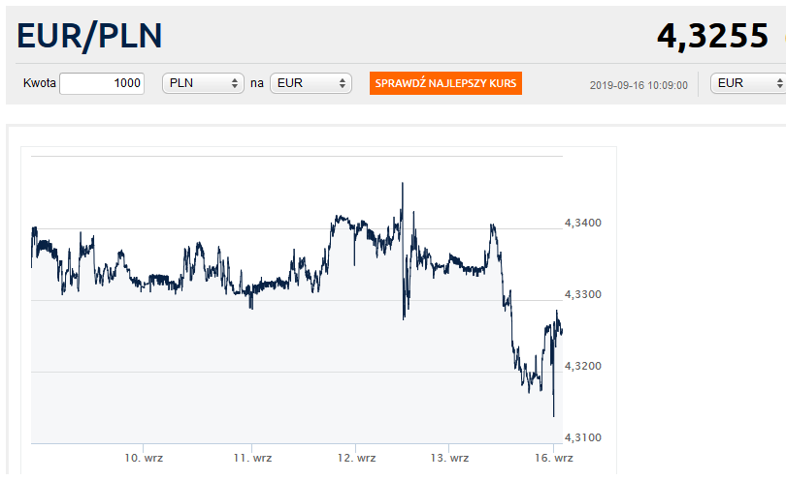Click the 4,3200 price axis label
This screenshot has width=786, height=480.
[x=583, y=367]
